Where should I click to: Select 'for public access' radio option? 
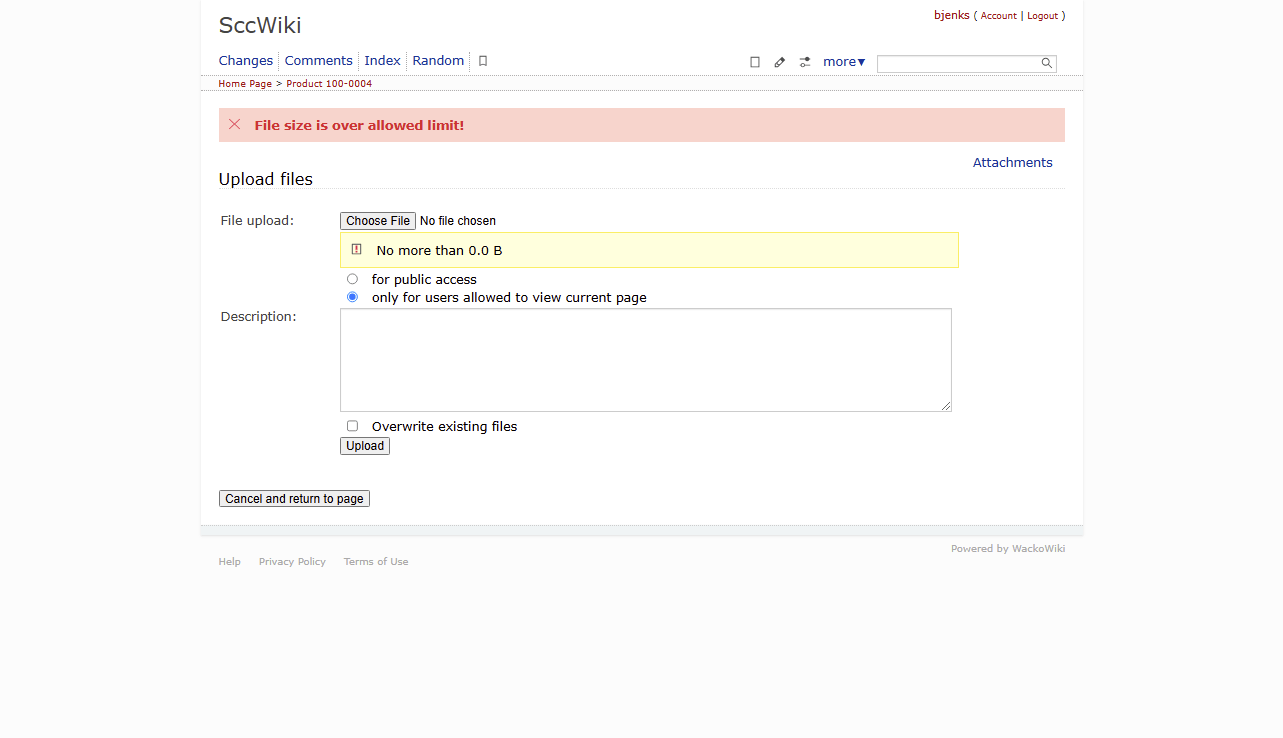[x=352, y=279]
